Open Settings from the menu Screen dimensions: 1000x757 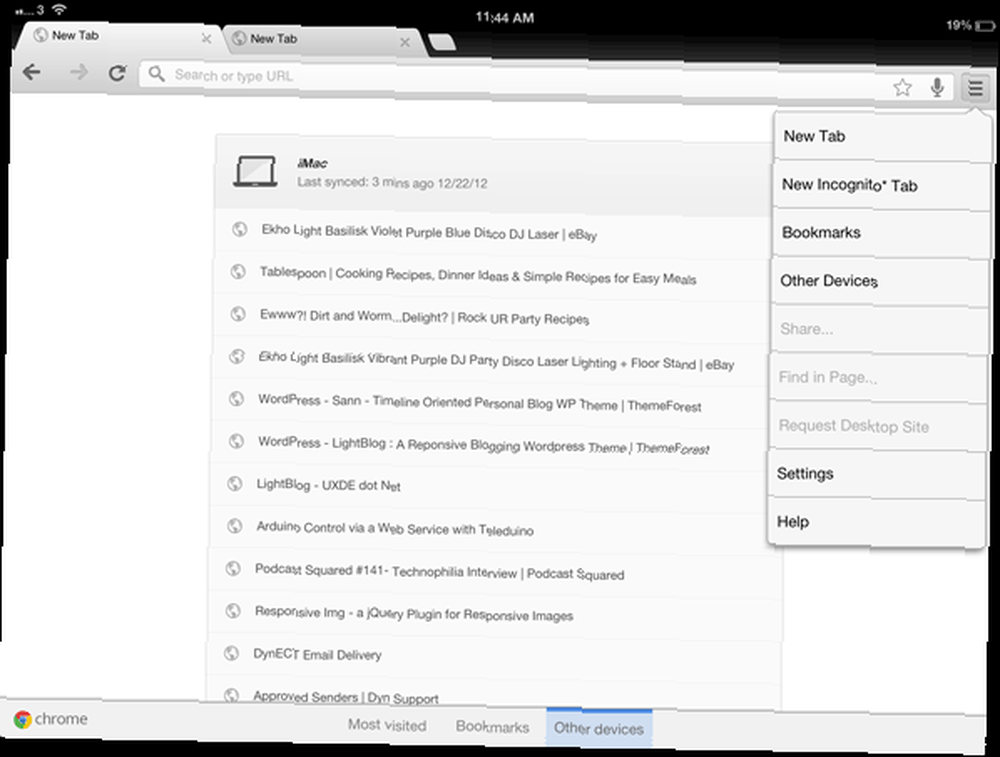click(x=877, y=474)
